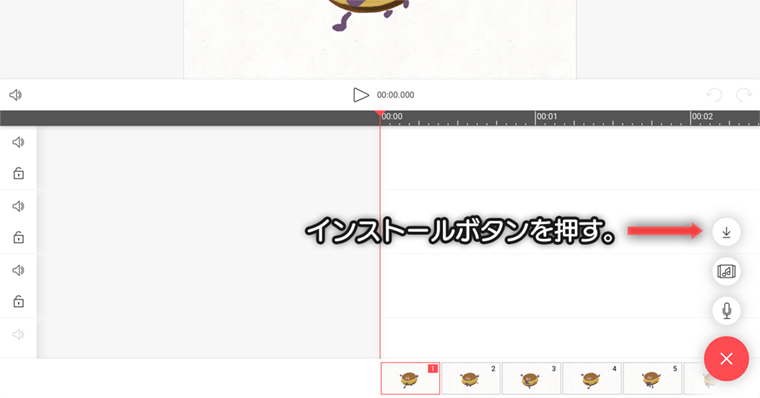The width and height of the screenshot is (760, 398).
Task: Toggle the dimmed fourth track speaker
Action: 18,334
